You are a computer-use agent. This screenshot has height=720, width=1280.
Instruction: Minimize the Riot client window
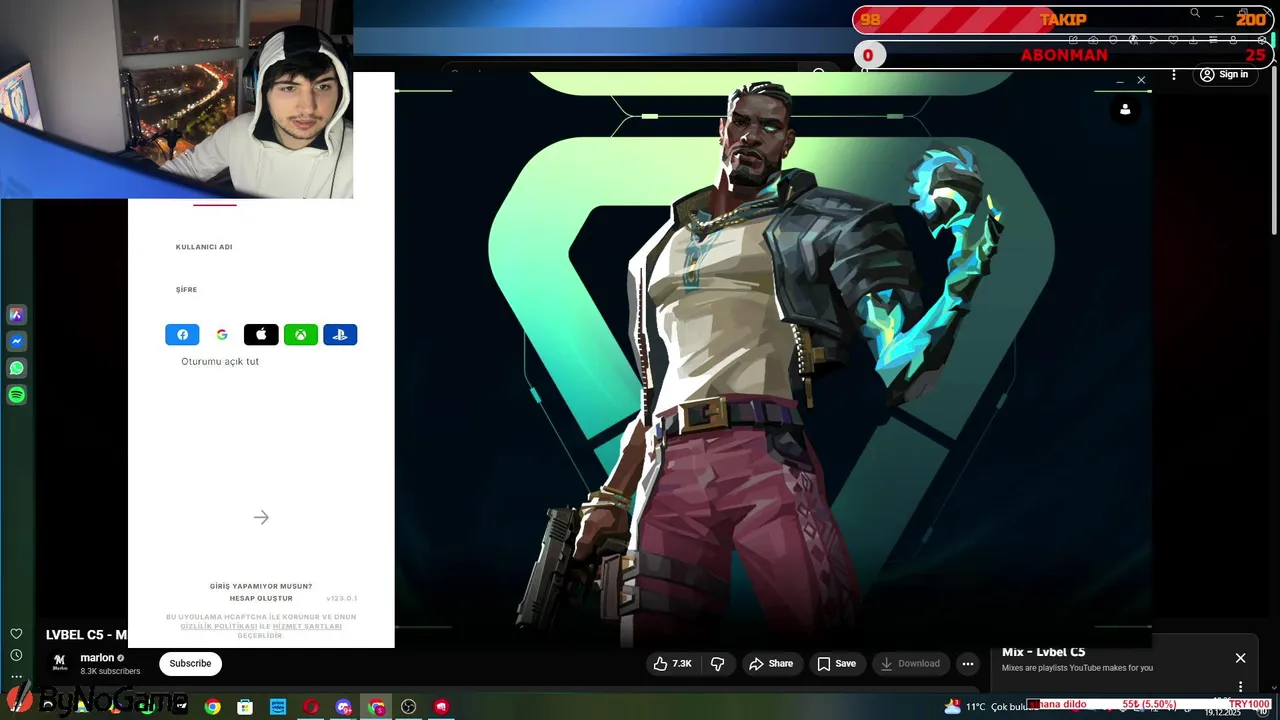(1120, 80)
